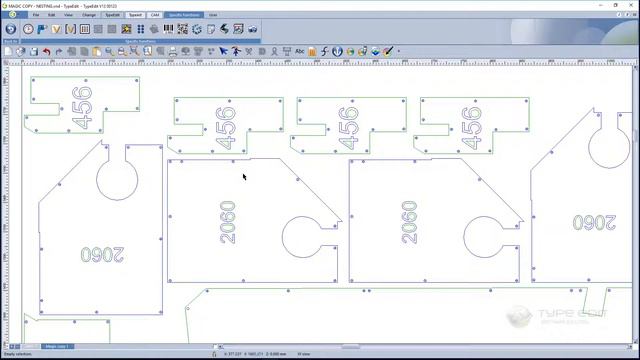The width and height of the screenshot is (640, 360).
Task: Select the Specific Functions tab
Action: pyautogui.click(x=184, y=15)
